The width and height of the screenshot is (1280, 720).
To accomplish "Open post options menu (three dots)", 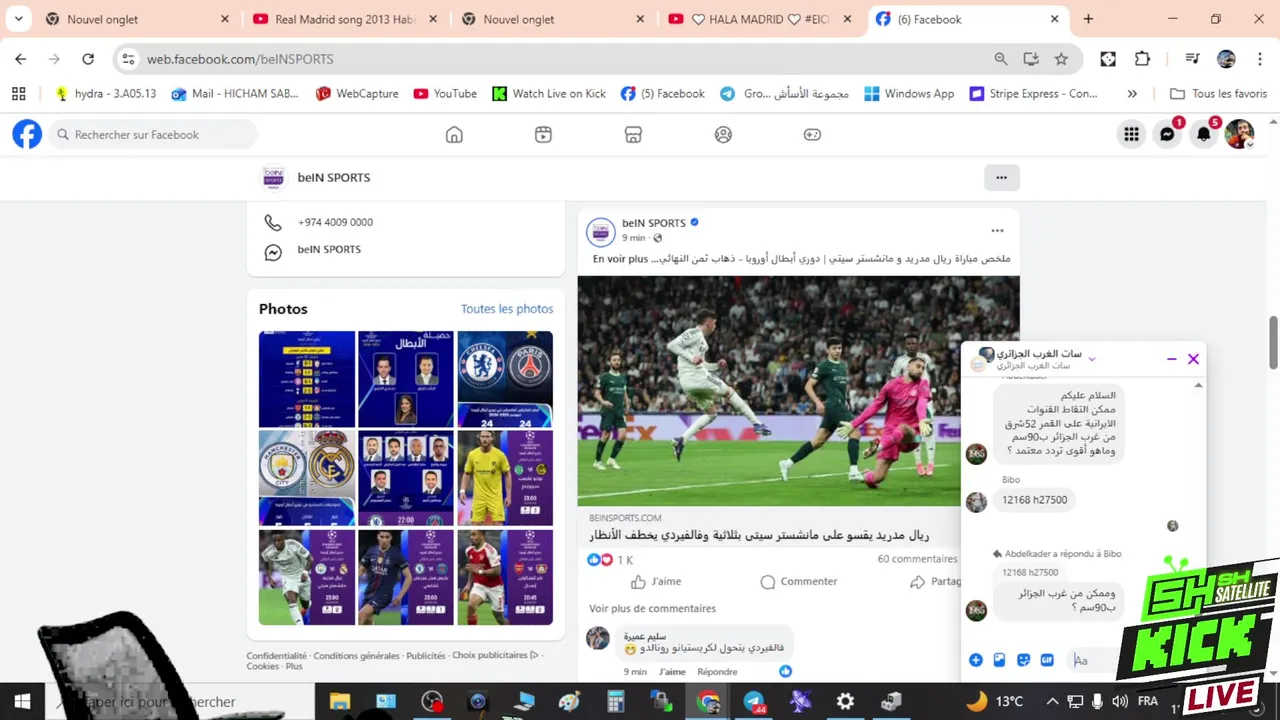I will coord(997,231).
